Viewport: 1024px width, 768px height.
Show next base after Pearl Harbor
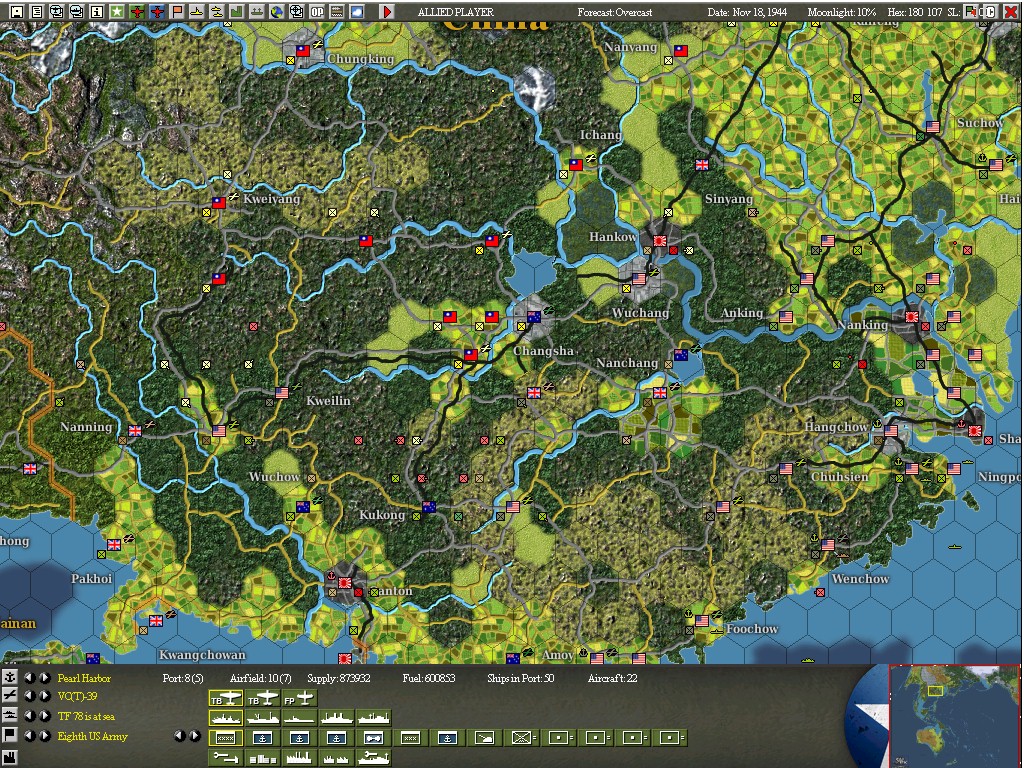(44, 678)
